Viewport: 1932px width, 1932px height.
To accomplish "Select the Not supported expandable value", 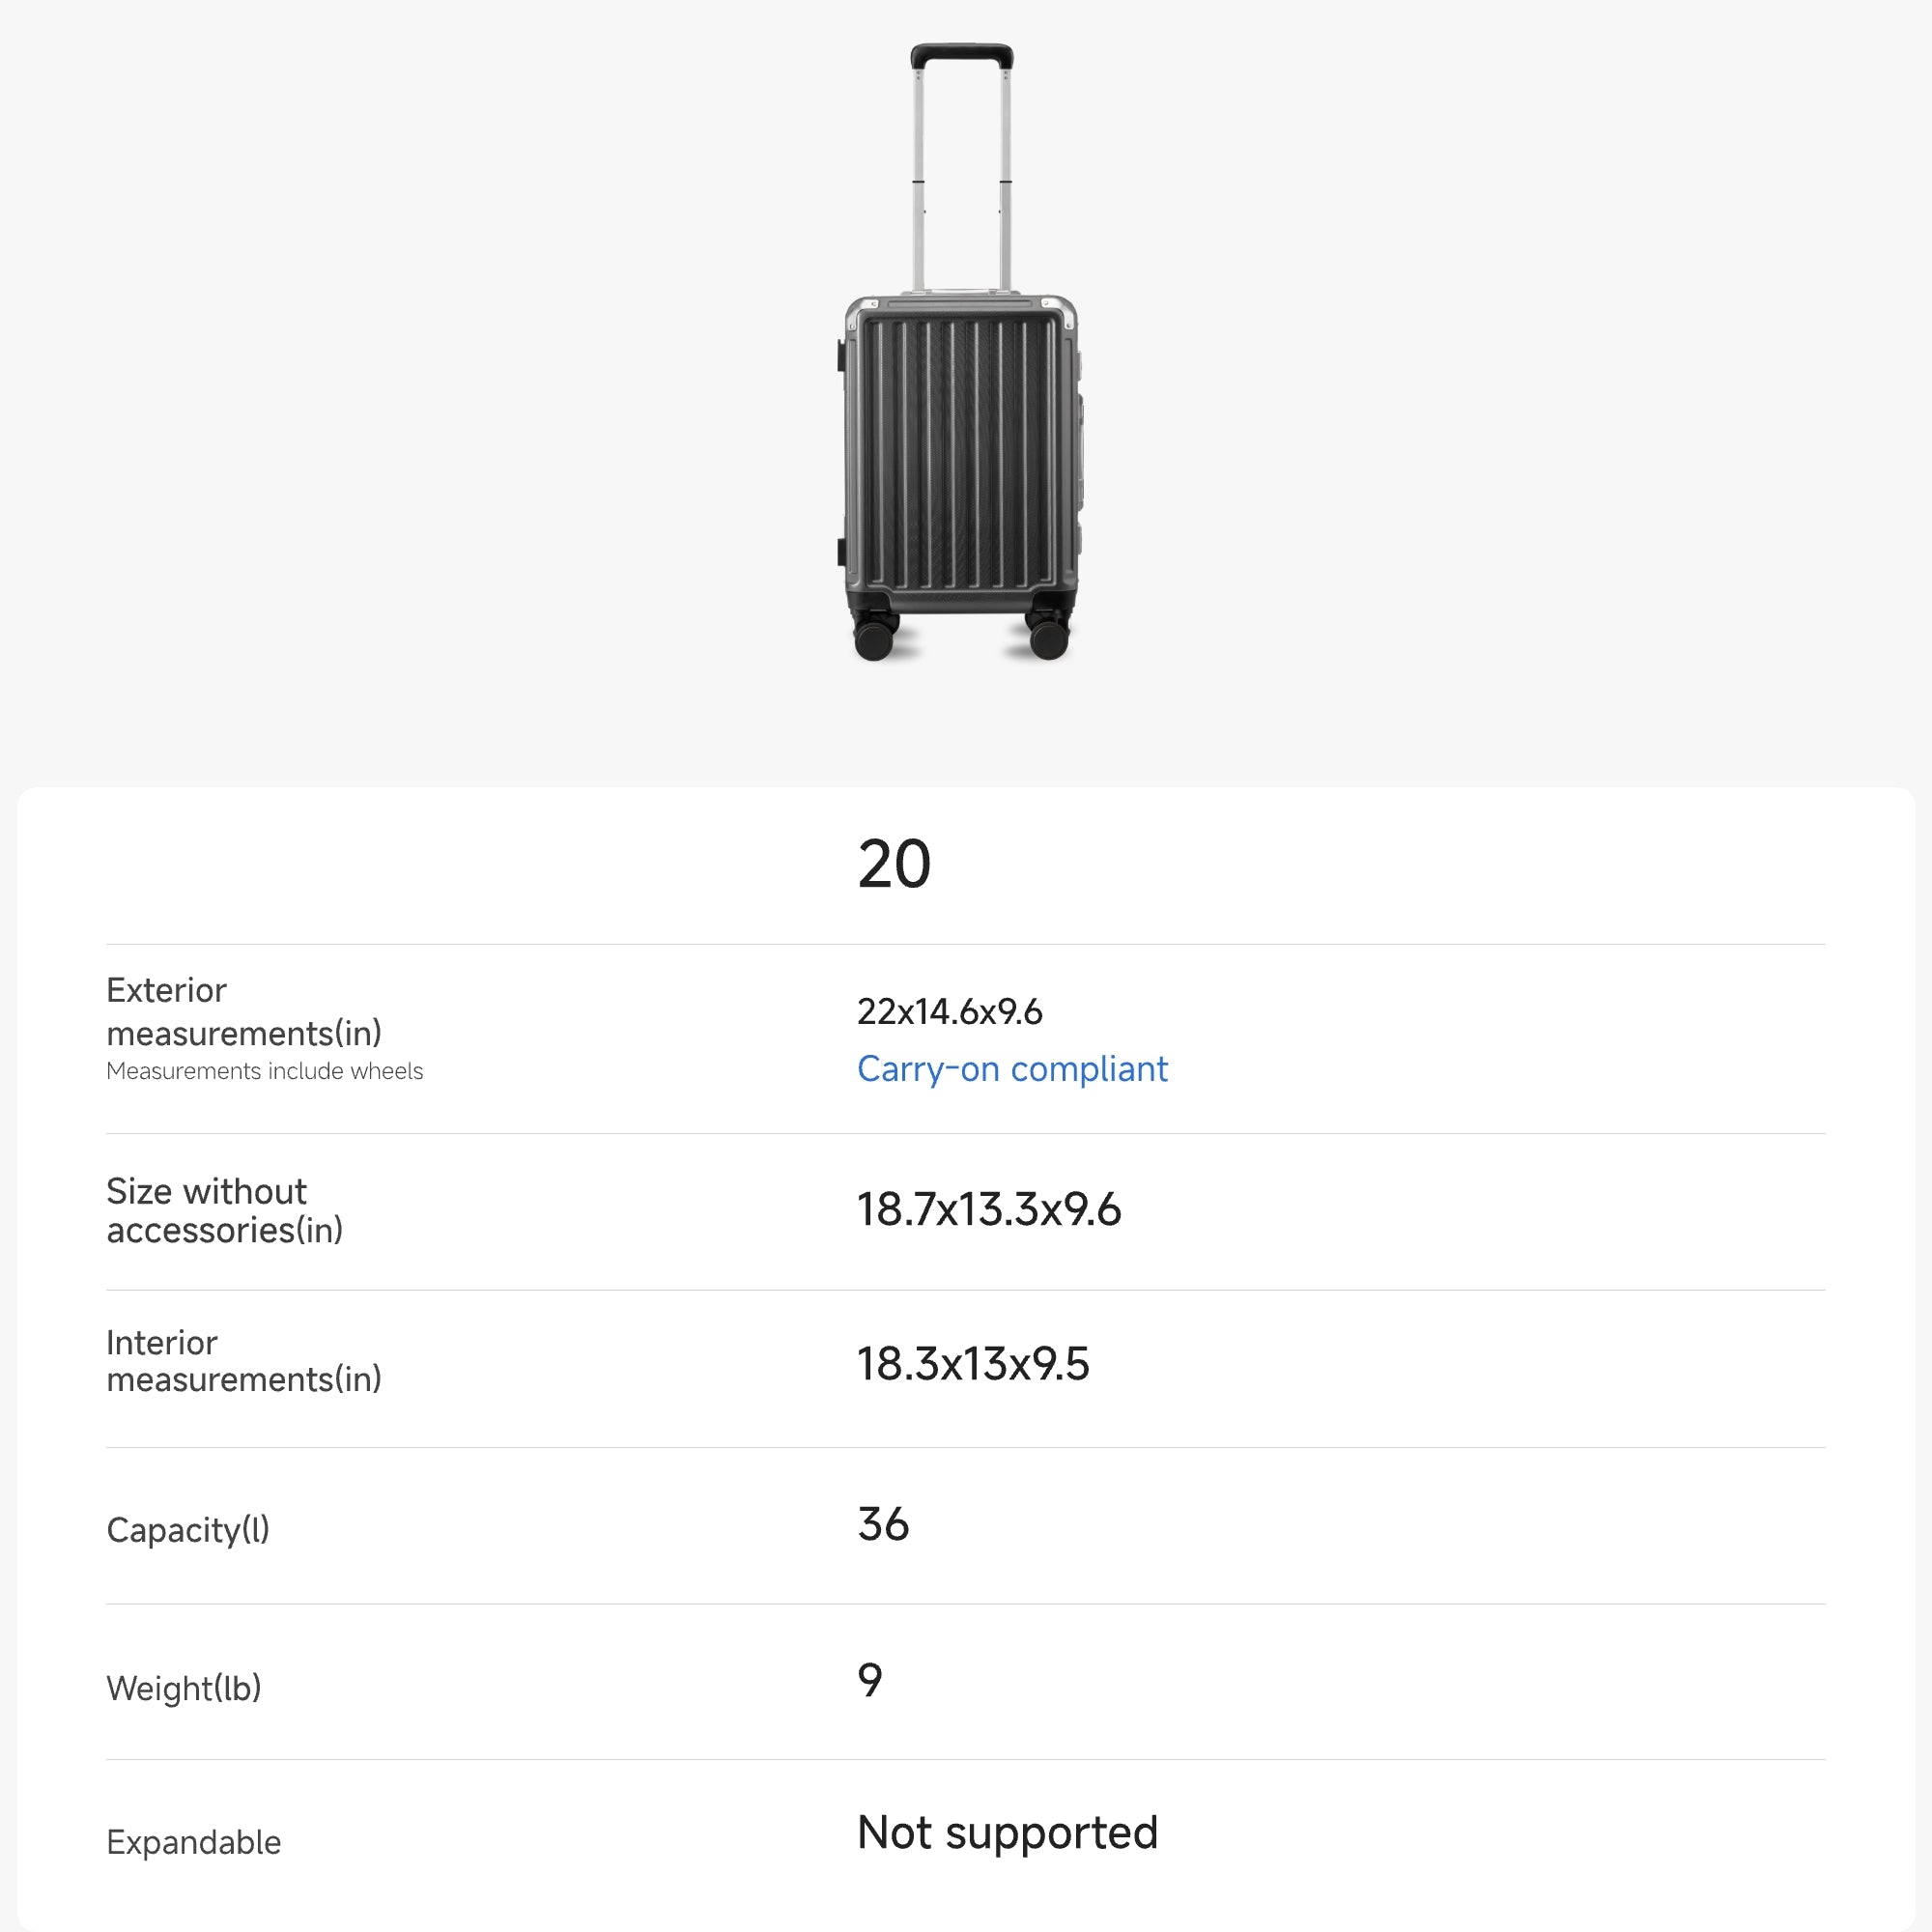I will 1007,1833.
